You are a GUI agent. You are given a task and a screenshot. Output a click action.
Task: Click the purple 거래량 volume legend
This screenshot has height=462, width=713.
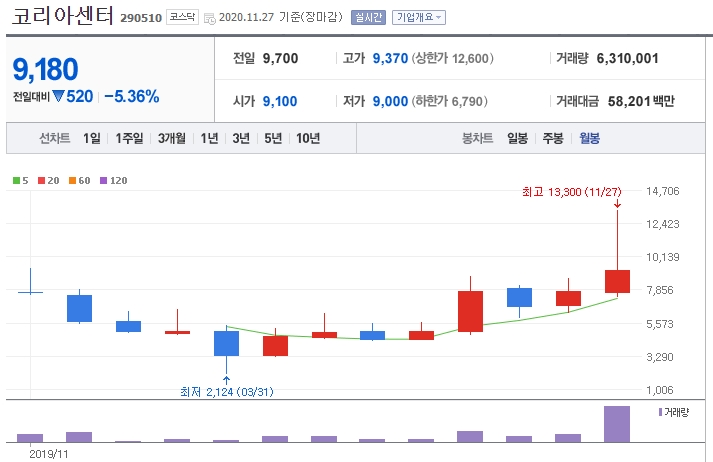pyautogui.click(x=674, y=412)
